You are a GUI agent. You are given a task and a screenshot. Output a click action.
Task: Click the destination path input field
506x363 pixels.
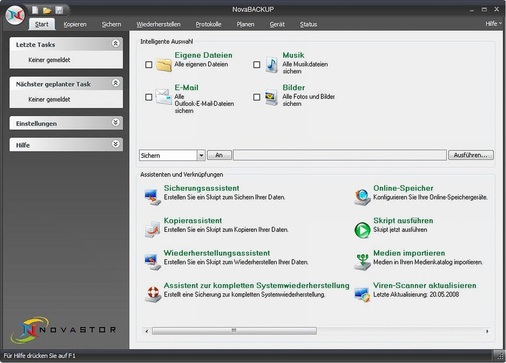click(x=340, y=155)
